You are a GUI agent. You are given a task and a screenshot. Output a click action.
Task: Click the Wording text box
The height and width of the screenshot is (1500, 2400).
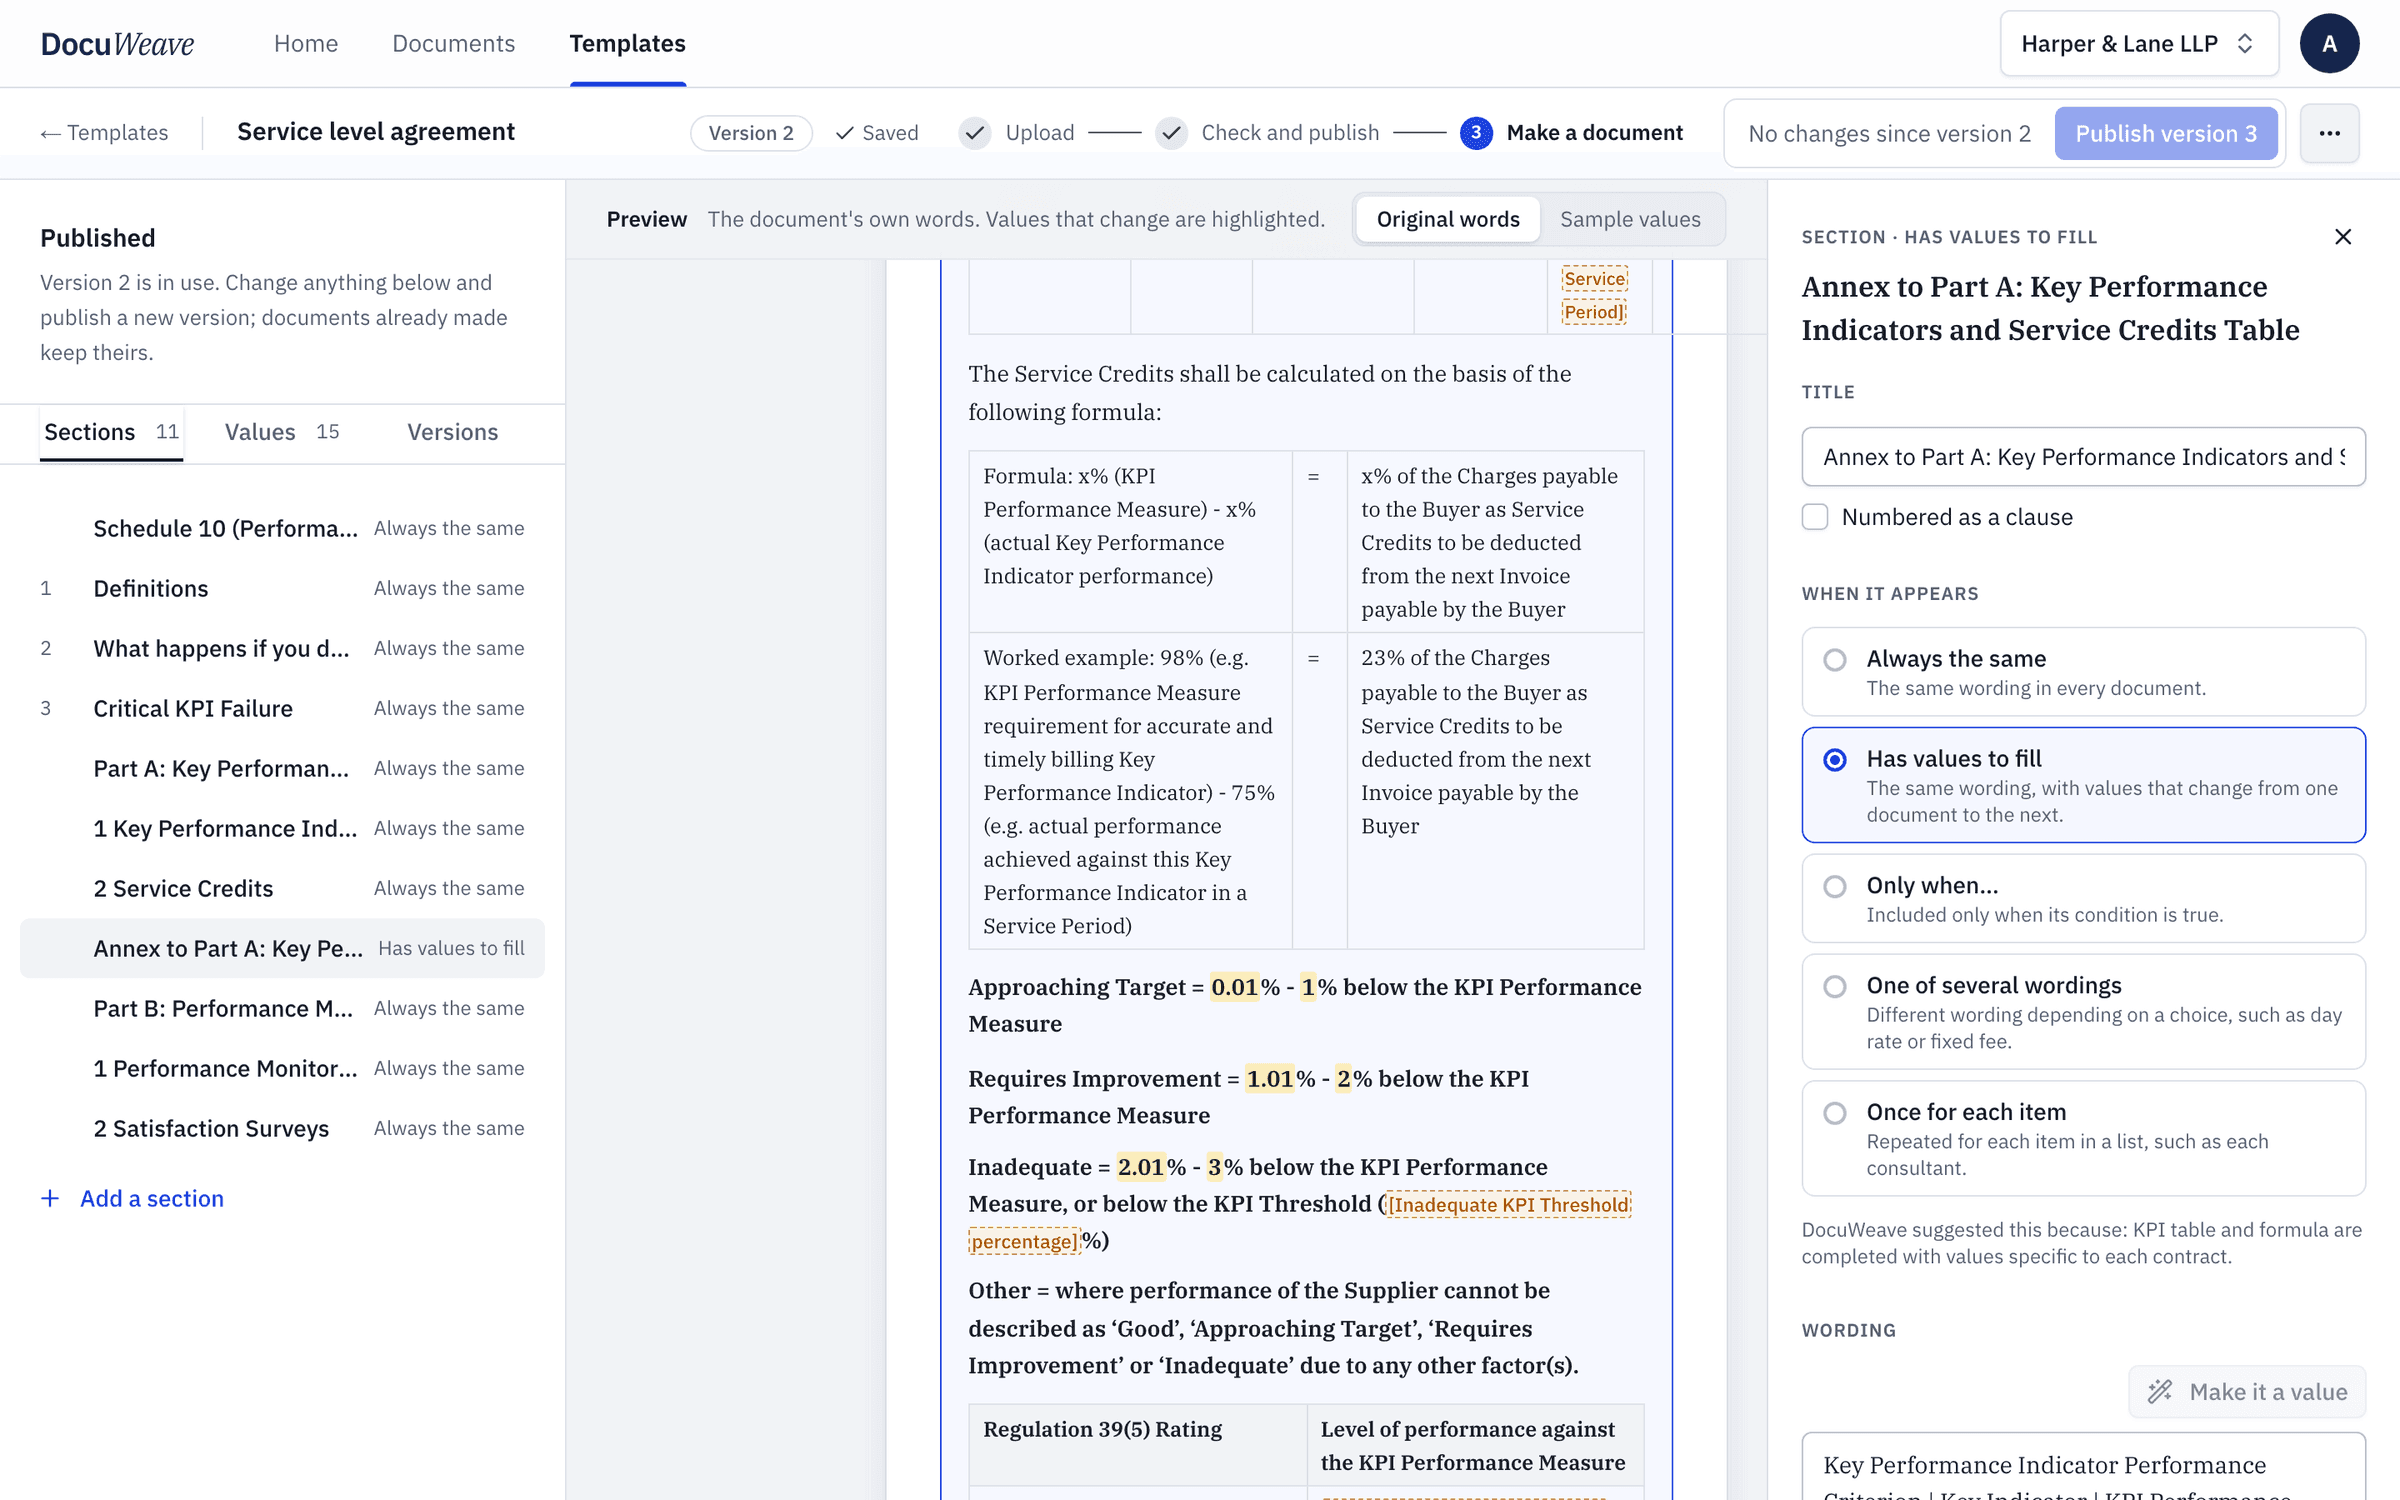pyautogui.click(x=2083, y=1466)
